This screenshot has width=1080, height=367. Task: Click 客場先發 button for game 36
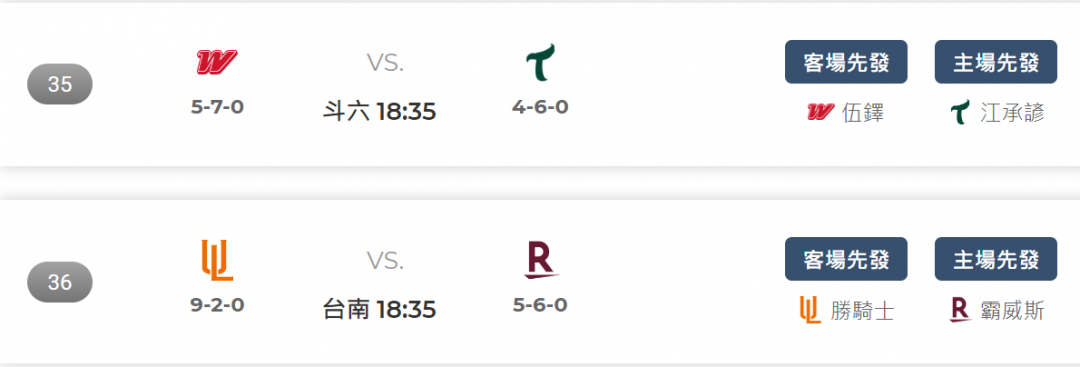tap(846, 259)
